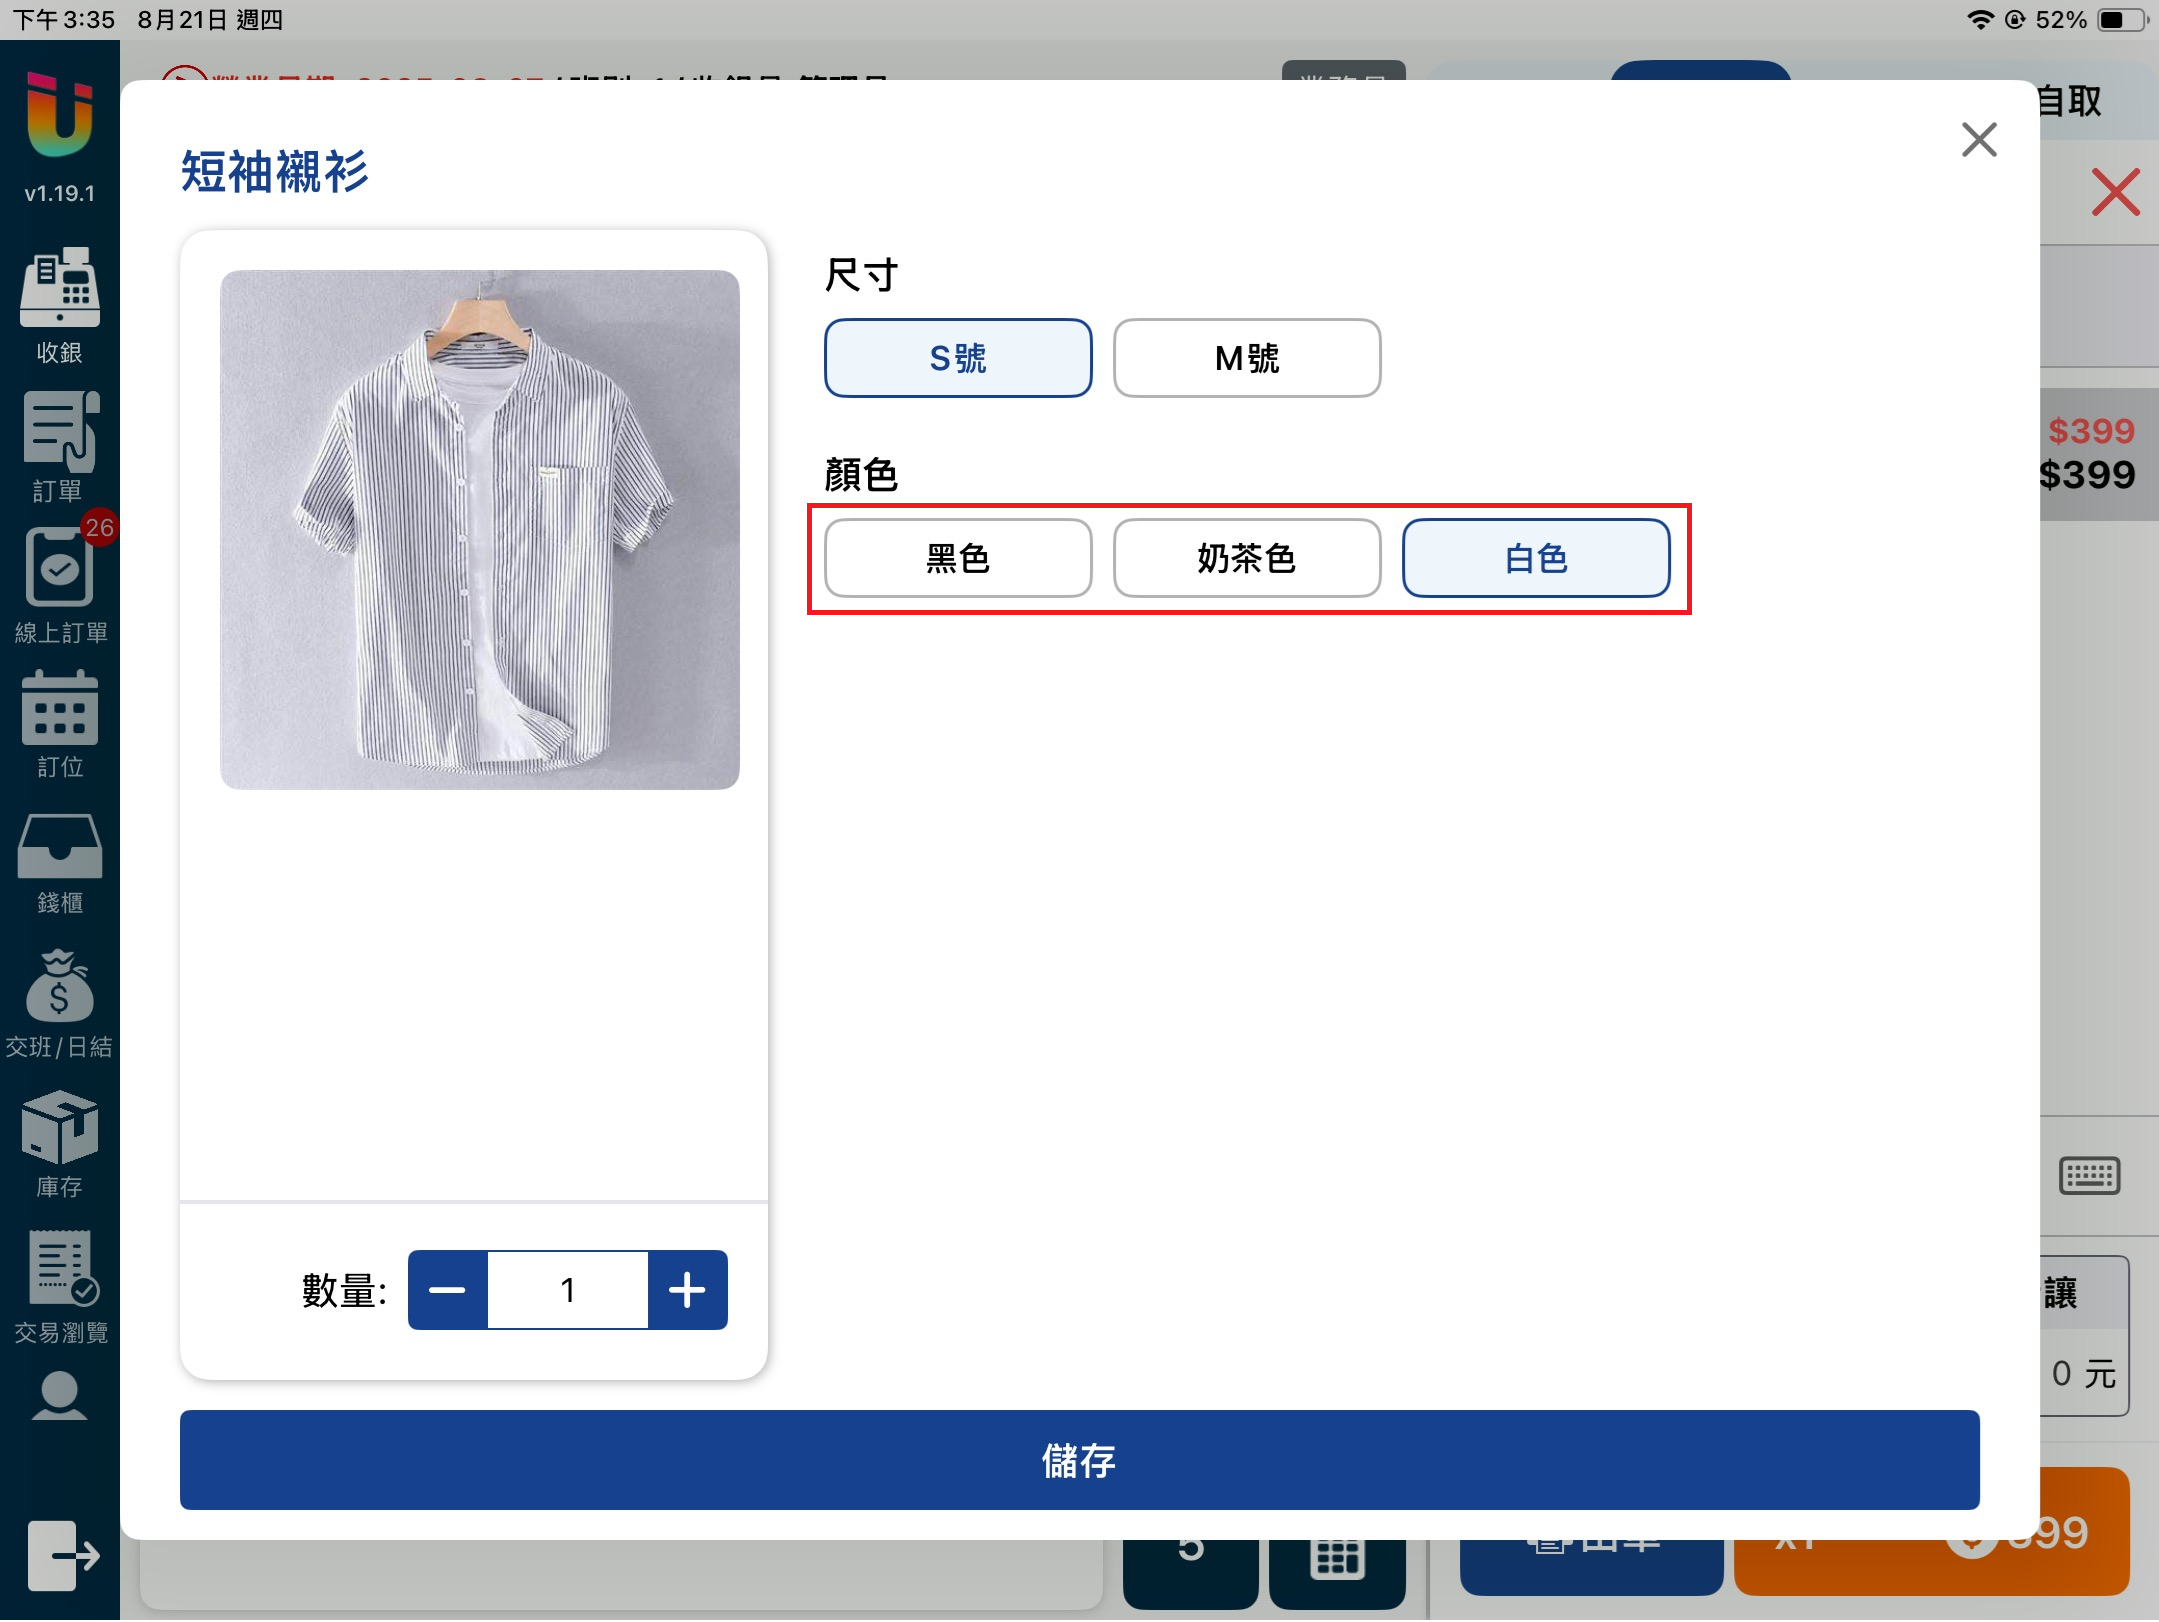Select size M號 option
Viewport: 2159px width, 1622px height.
click(x=1246, y=358)
